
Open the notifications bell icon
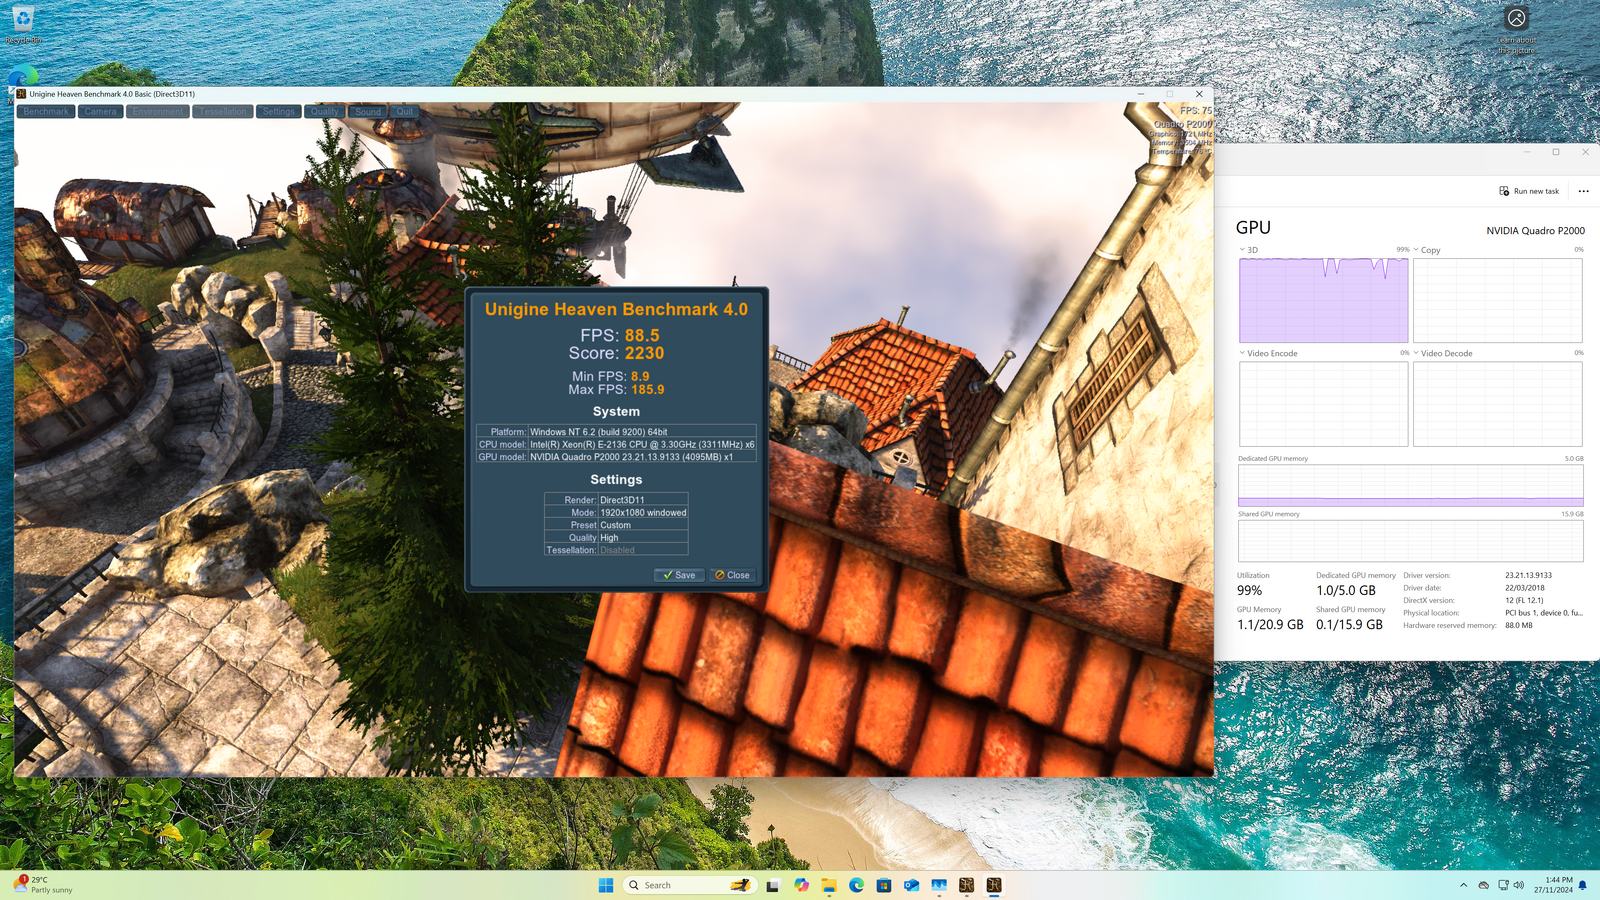coord(1583,885)
